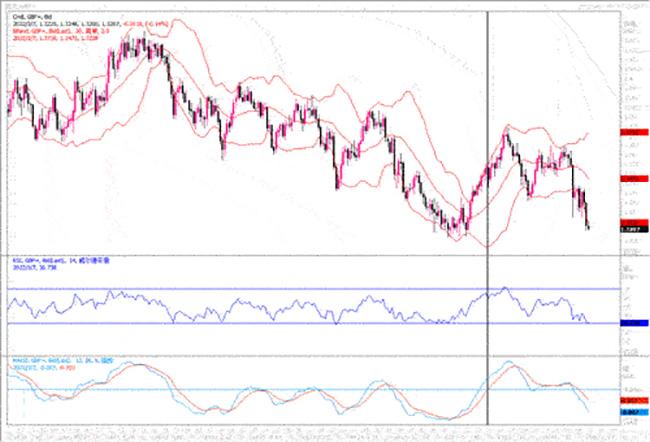Select the blue MACD value tag on right axis
The image size is (650, 442).
point(630,411)
